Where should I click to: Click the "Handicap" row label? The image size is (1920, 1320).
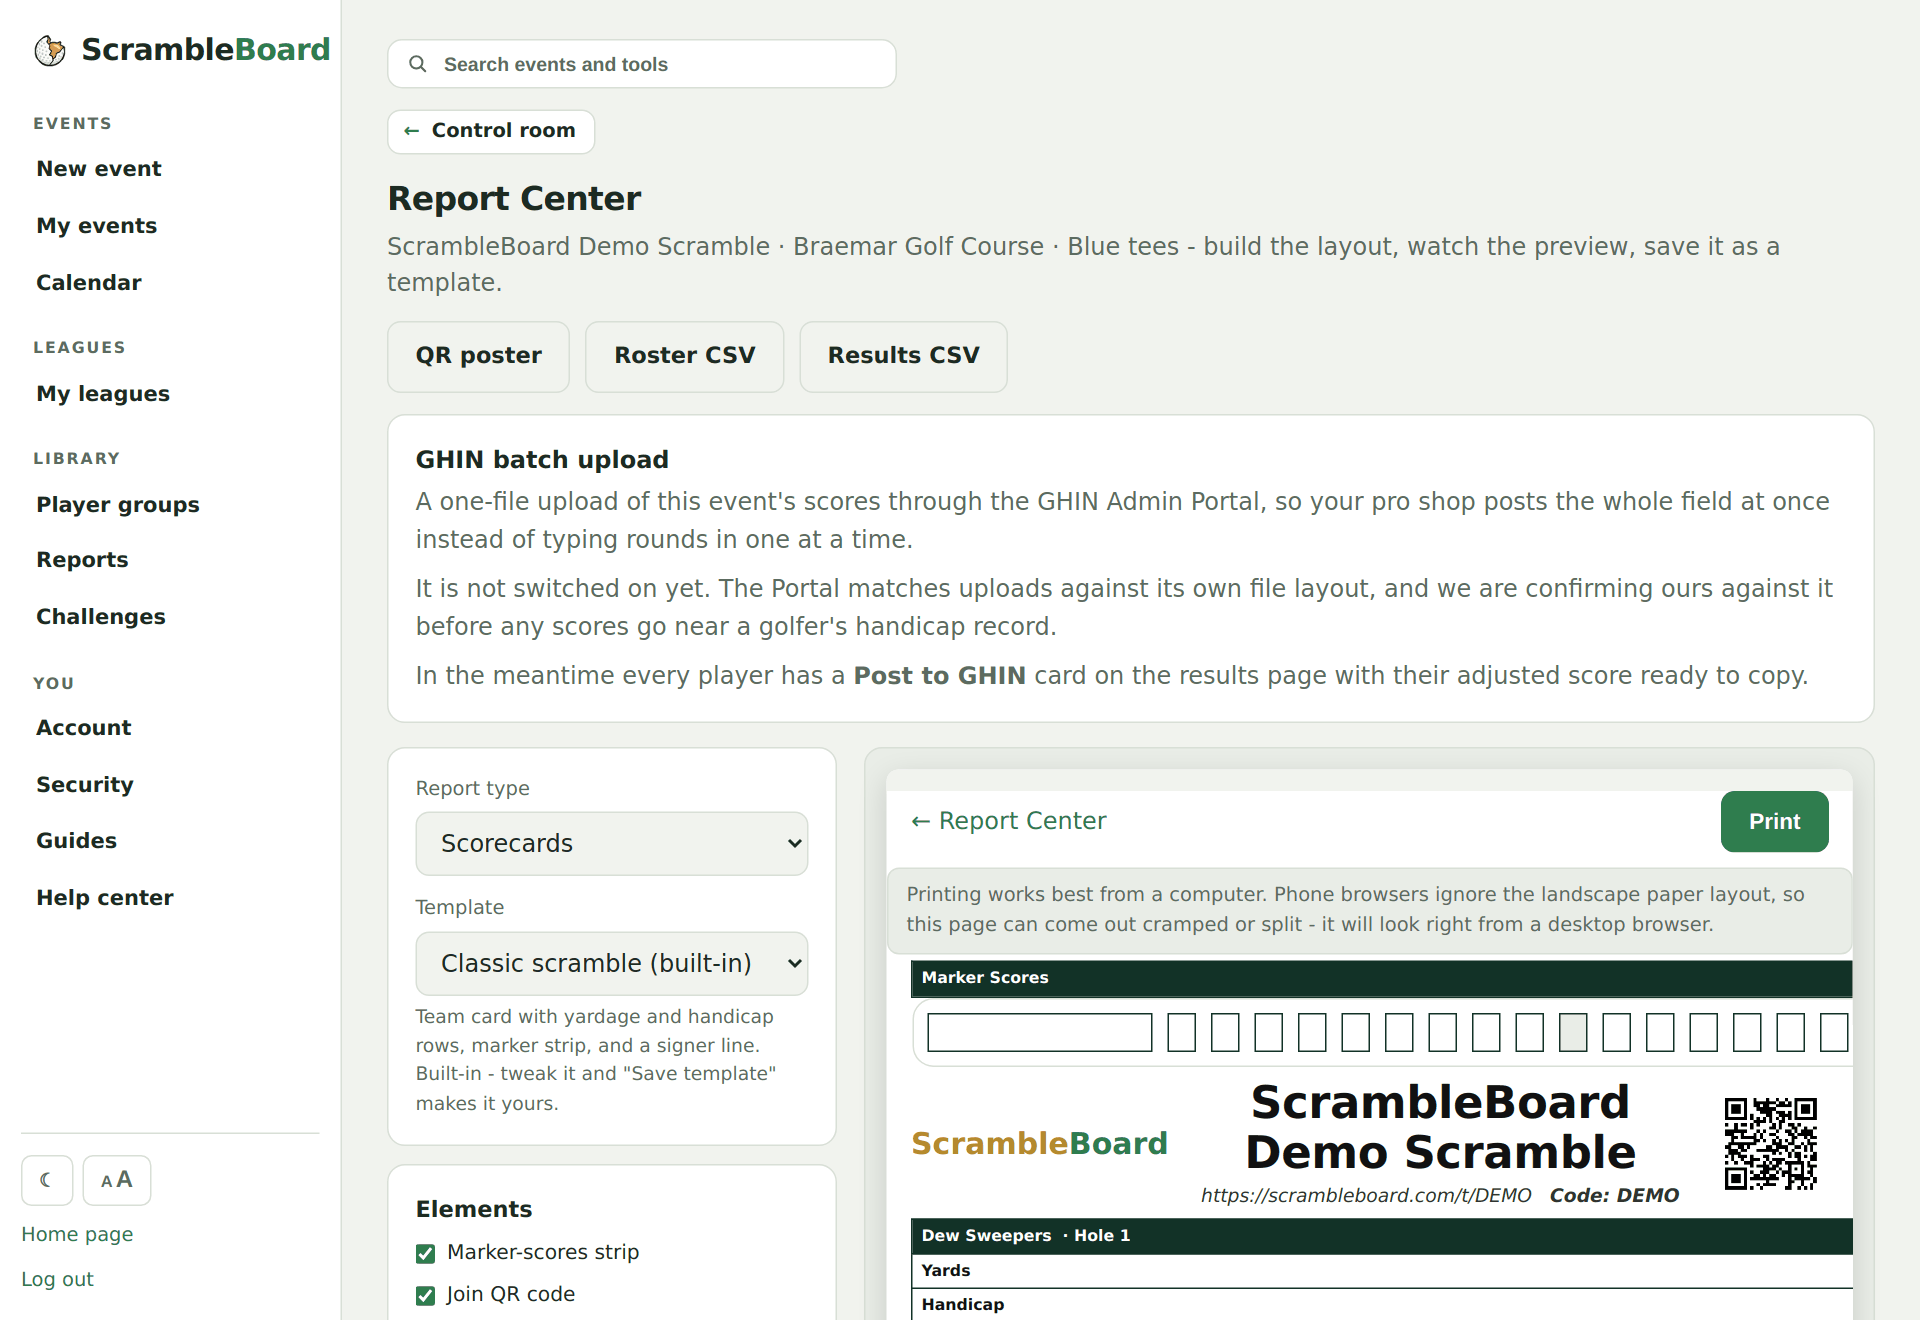click(x=963, y=1304)
